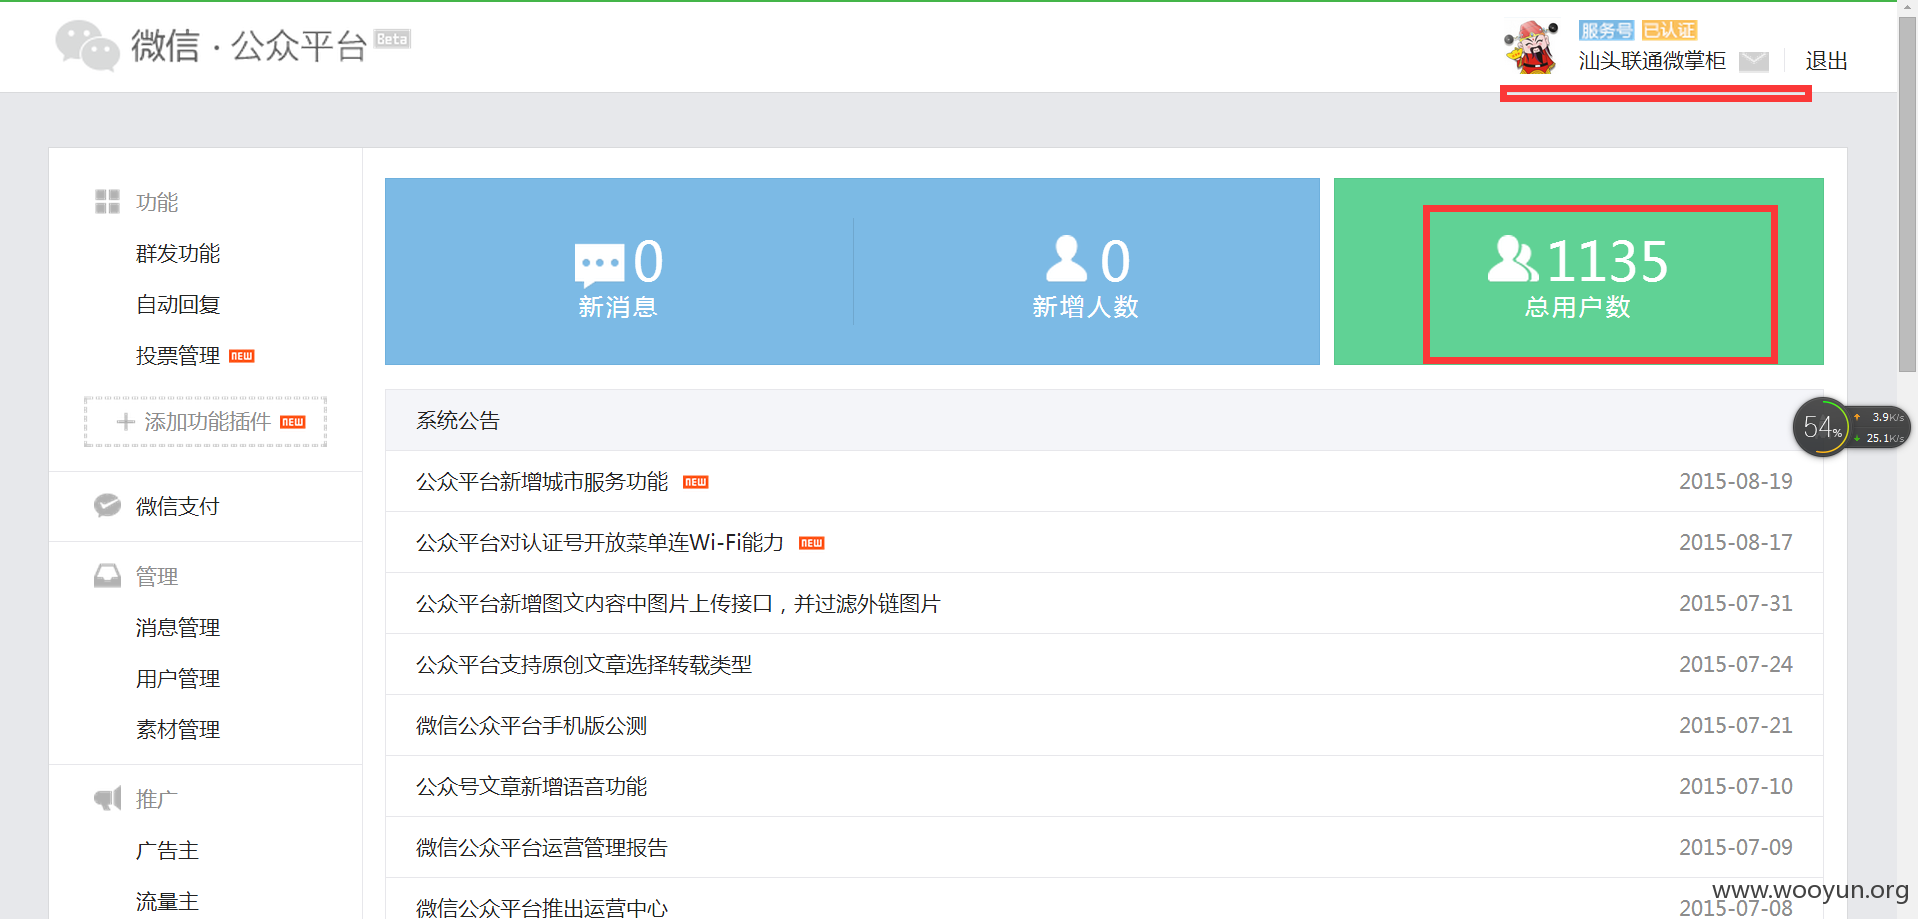Click the new badge beside 城市服务功能 announcement

pos(695,482)
